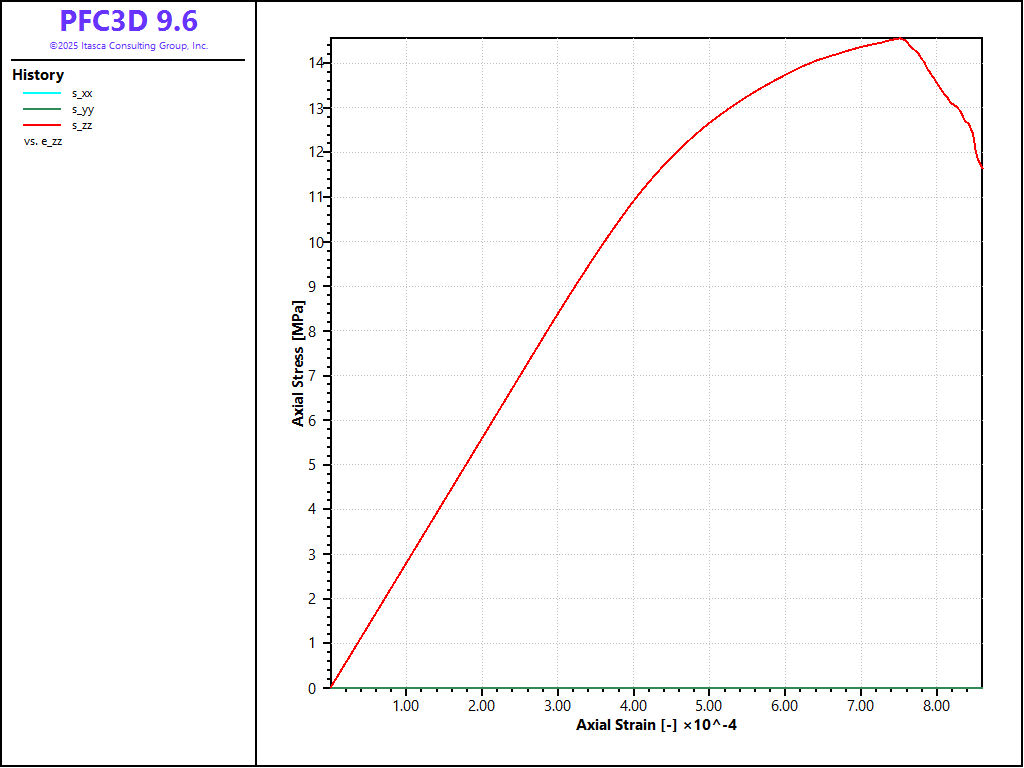1024x768 pixels.
Task: Click the 0 tick label on stress axis
Action: (316, 688)
